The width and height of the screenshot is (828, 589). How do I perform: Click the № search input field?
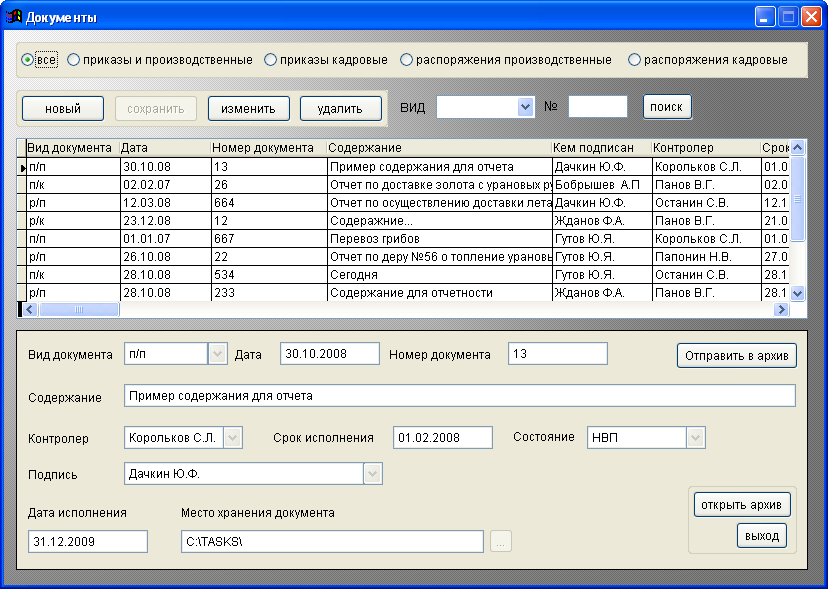597,107
